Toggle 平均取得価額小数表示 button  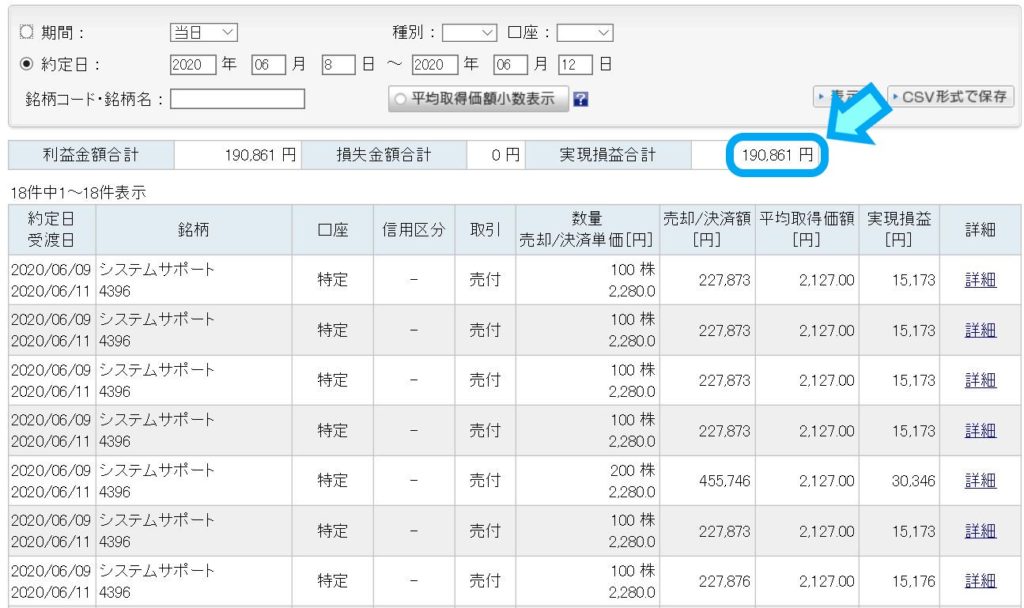coord(478,99)
